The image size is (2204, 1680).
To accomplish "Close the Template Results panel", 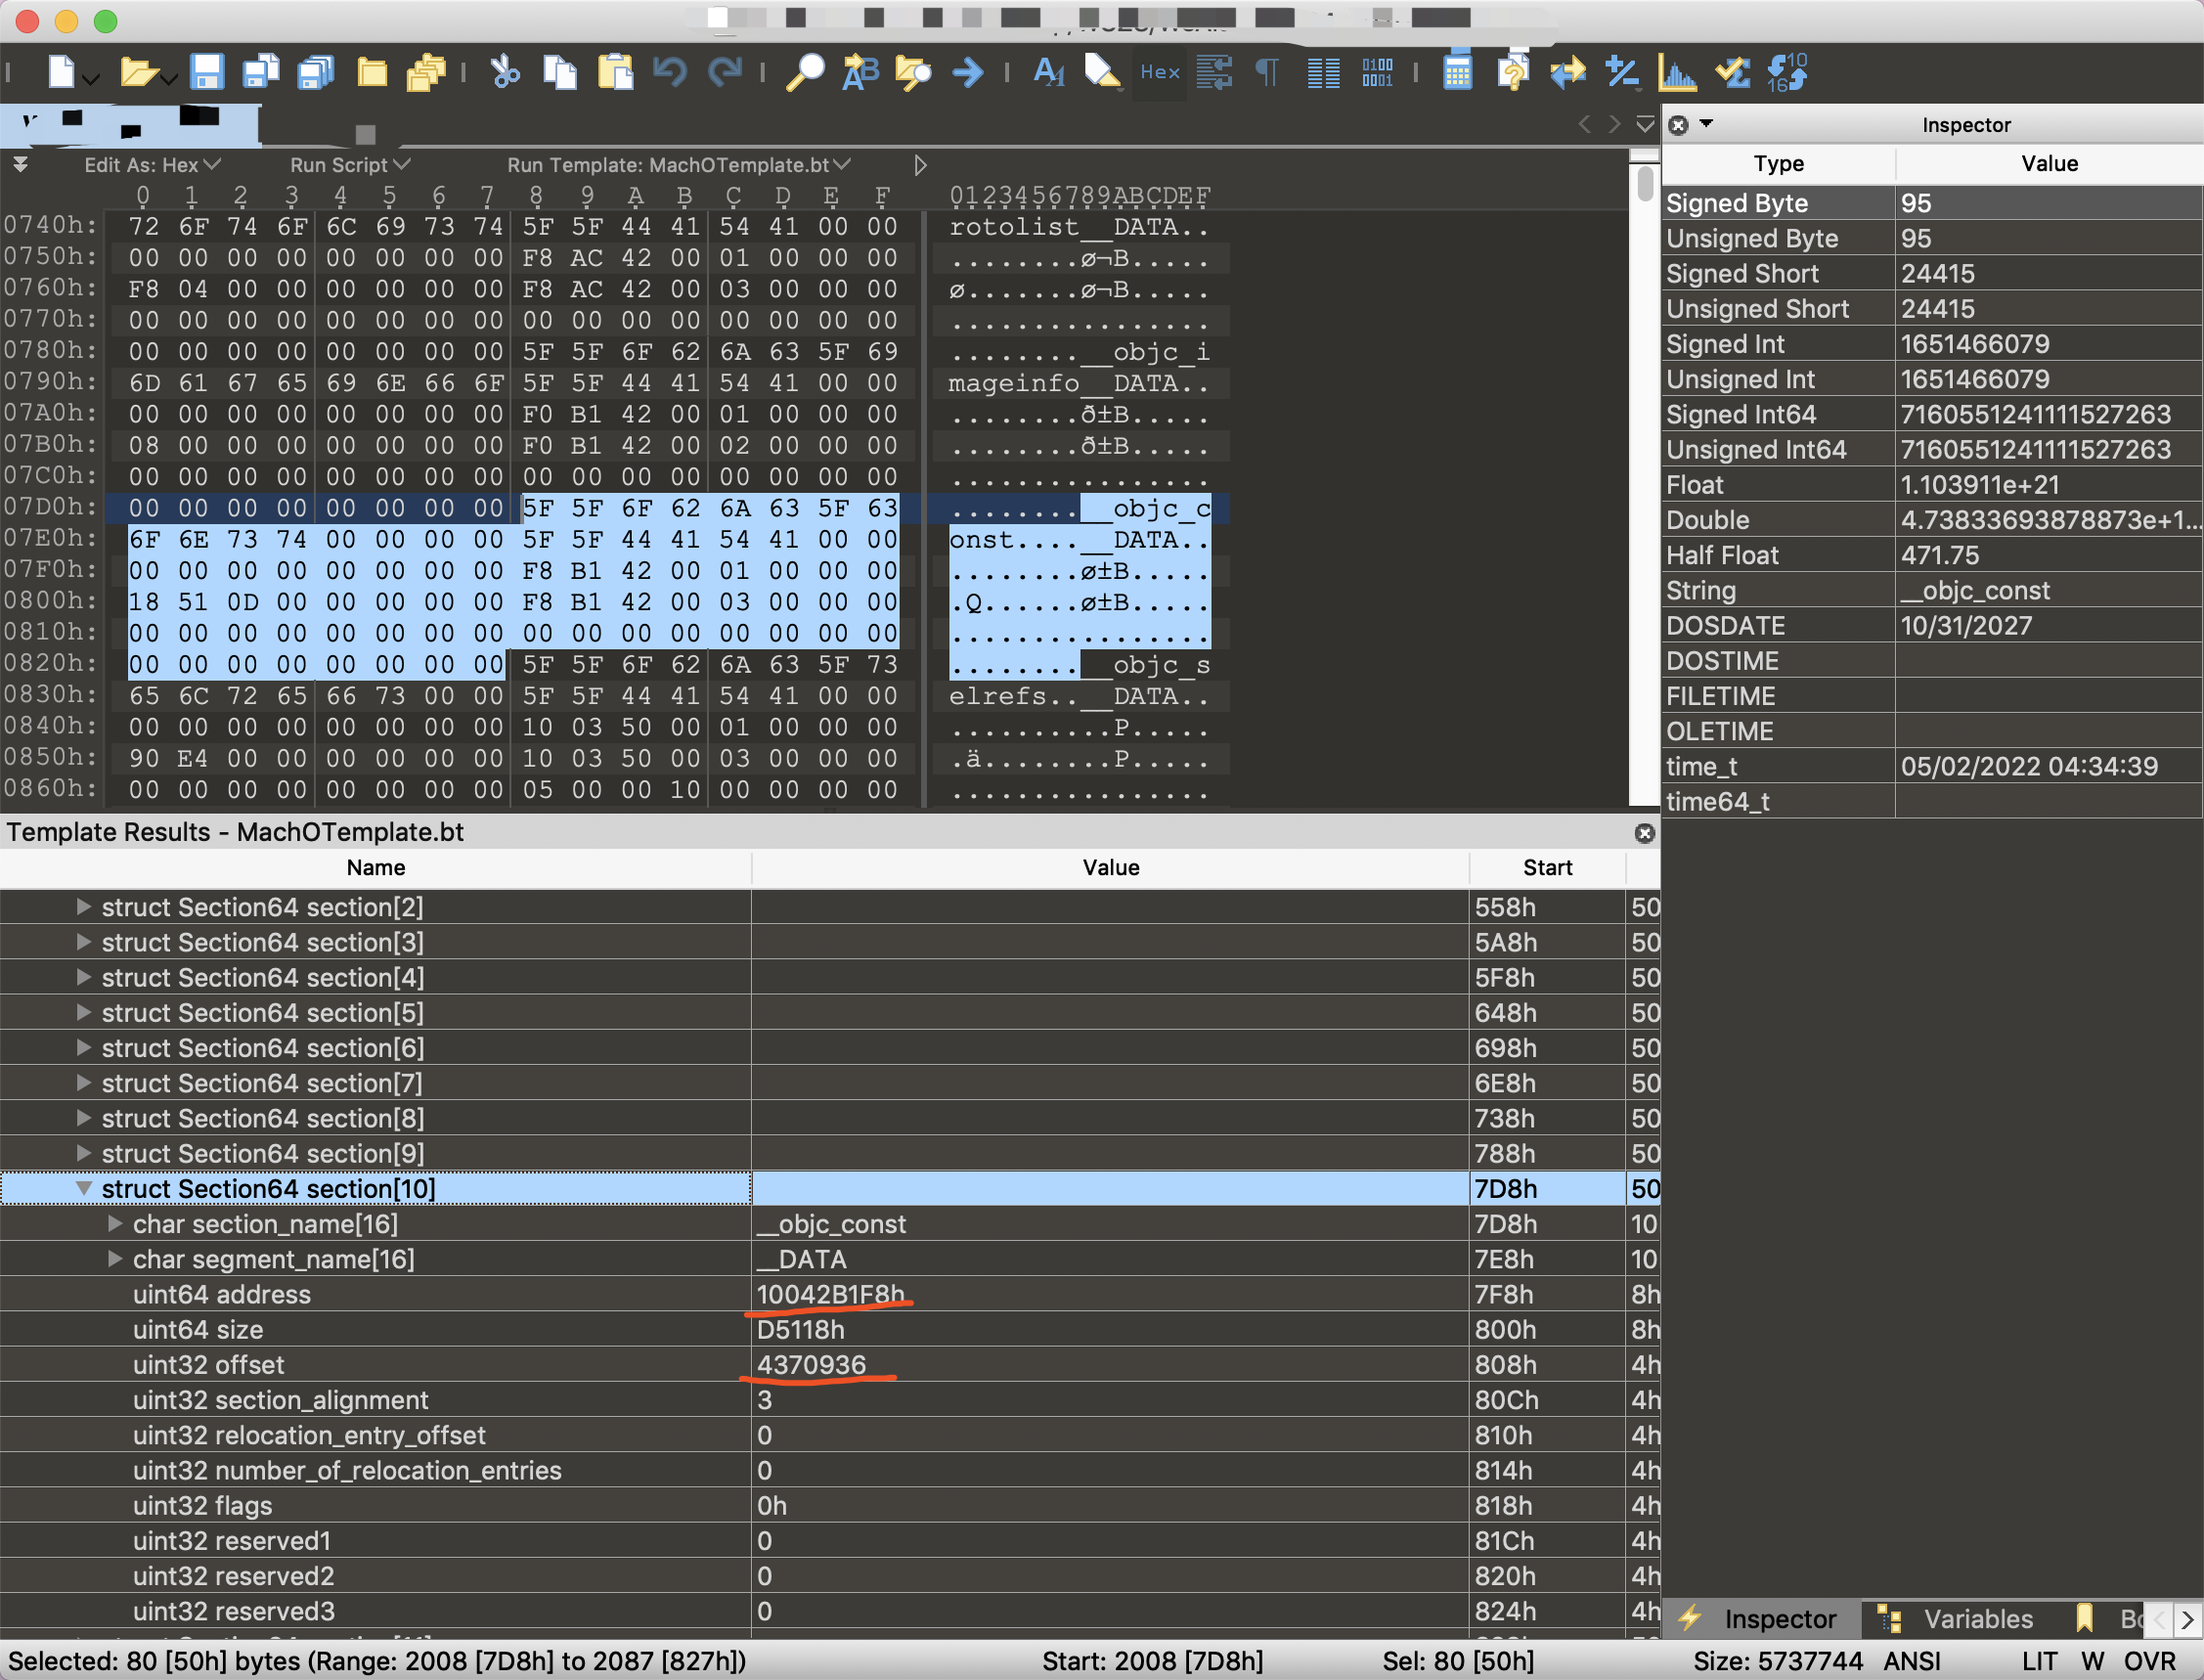I will click(1644, 833).
